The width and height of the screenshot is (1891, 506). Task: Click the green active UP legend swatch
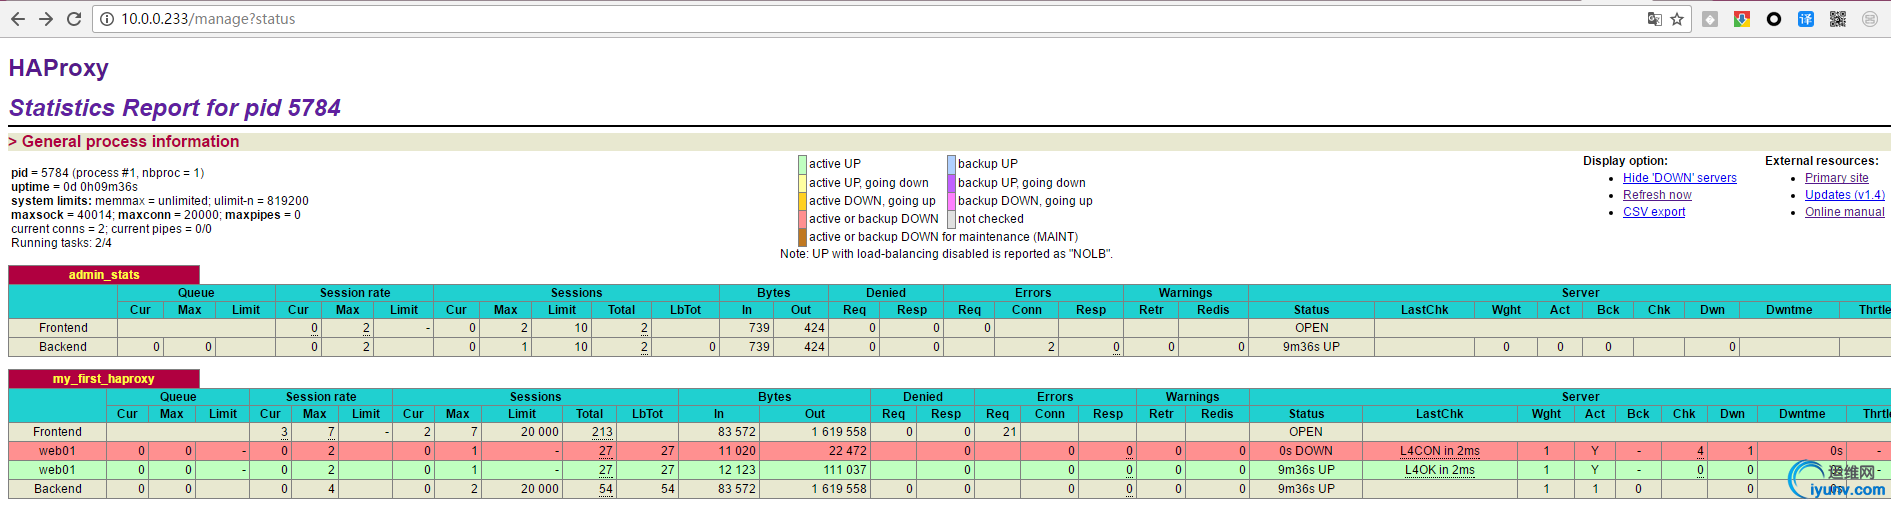802,164
